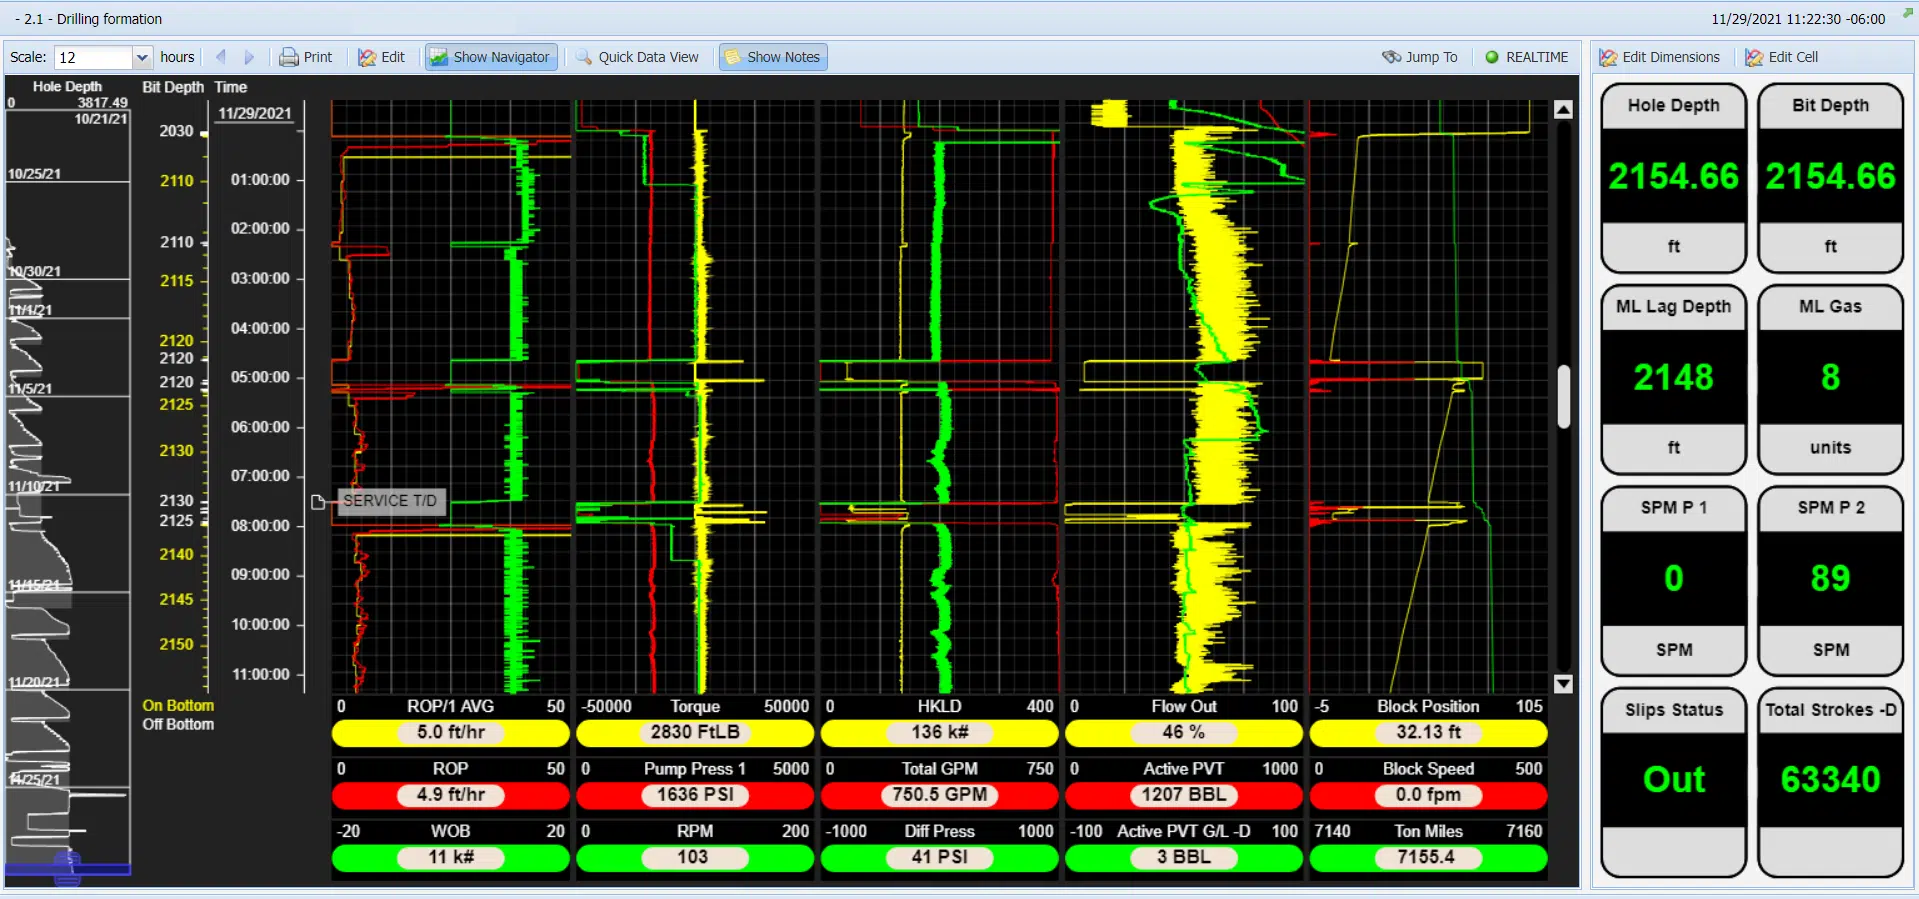Viewport: 1919px width, 899px height.
Task: Click the Active PVT G/L 3 BBL readout
Action: coord(1184,857)
